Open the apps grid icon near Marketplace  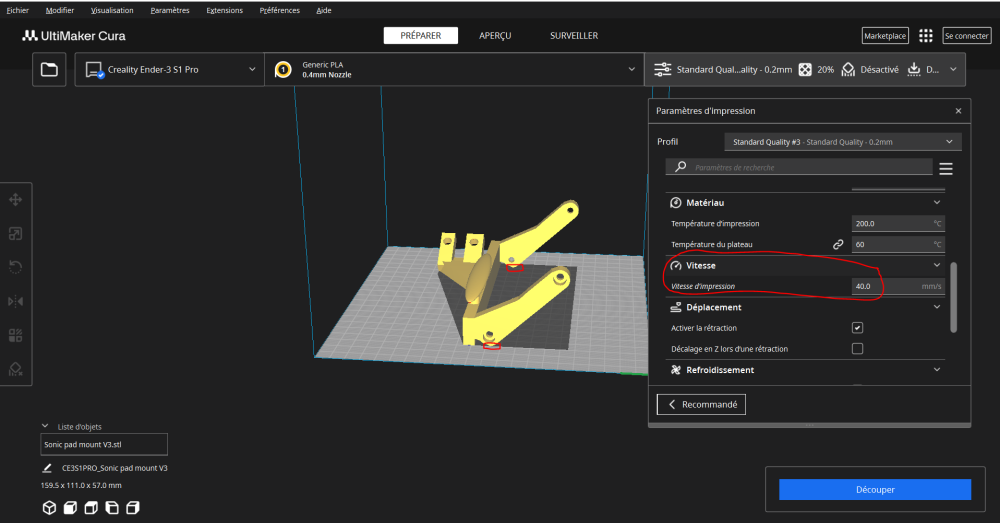[925, 36]
